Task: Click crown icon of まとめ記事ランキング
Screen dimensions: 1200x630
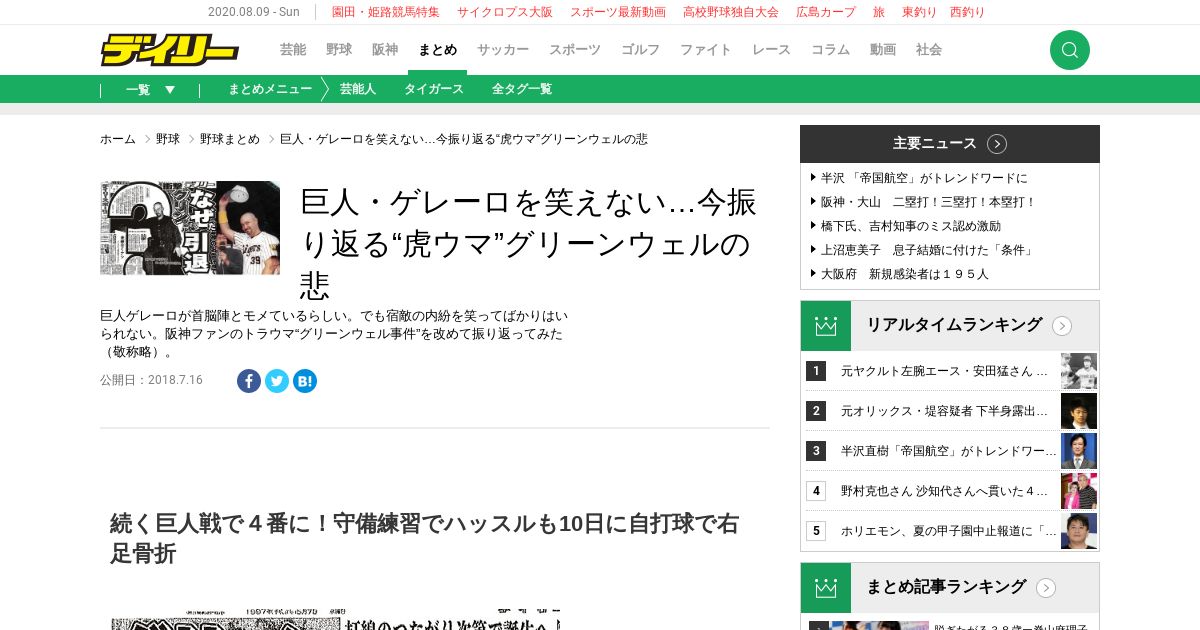Action: tap(826, 588)
